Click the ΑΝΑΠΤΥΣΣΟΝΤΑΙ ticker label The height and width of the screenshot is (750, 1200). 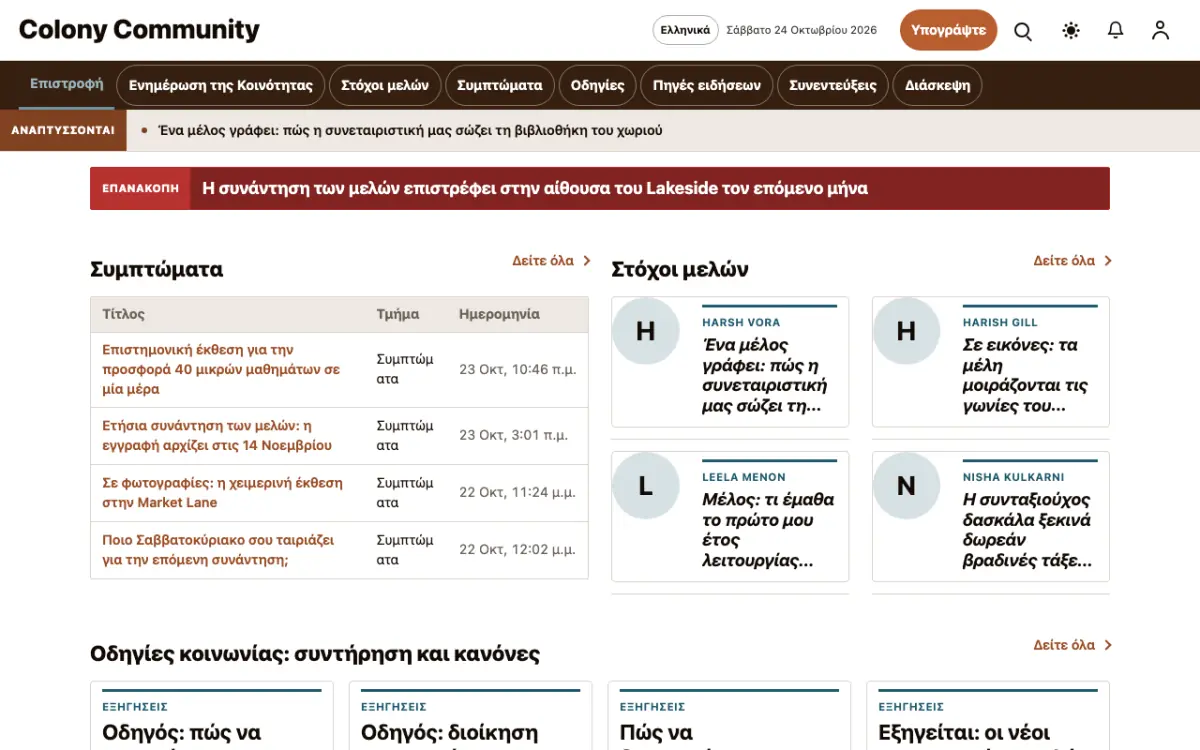(x=63, y=130)
